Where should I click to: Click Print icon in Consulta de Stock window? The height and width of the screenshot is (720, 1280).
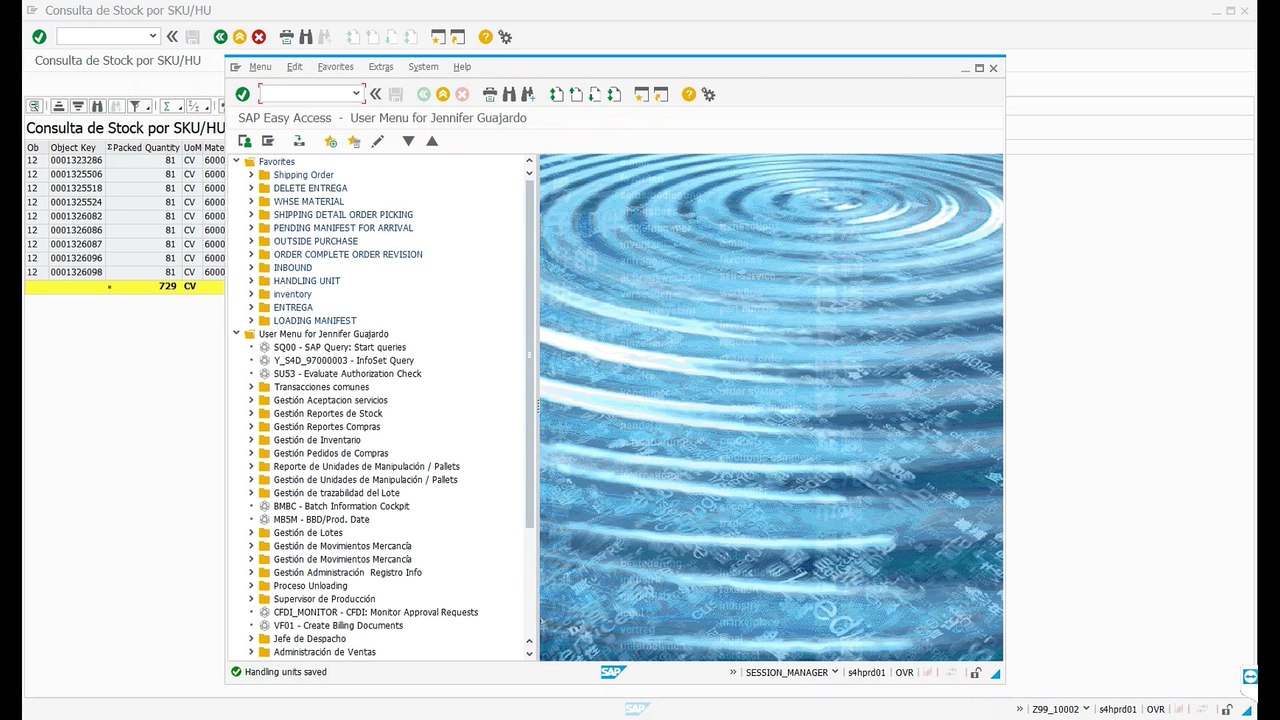click(x=286, y=37)
